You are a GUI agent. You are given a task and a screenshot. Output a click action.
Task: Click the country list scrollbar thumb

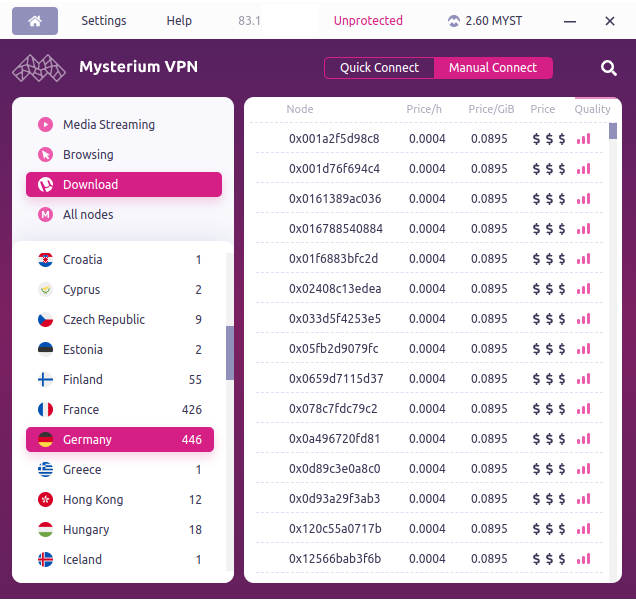point(230,352)
